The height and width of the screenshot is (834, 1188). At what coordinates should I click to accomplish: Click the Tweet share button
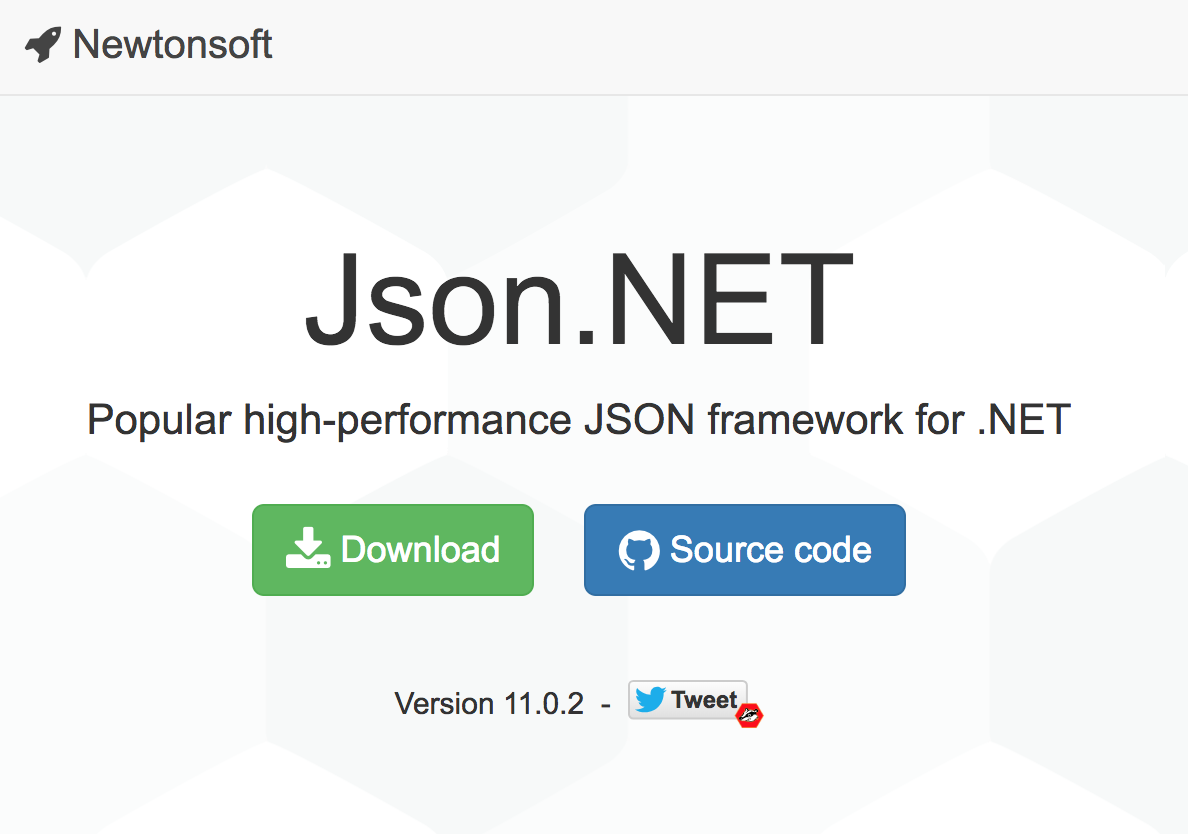point(687,700)
